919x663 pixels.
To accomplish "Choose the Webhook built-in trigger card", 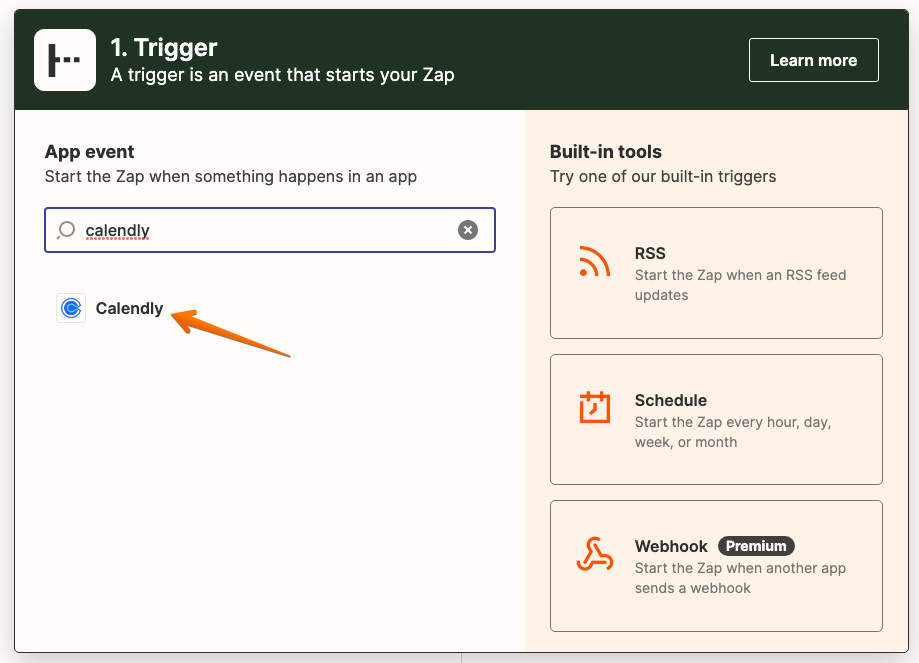I will tap(716, 566).
